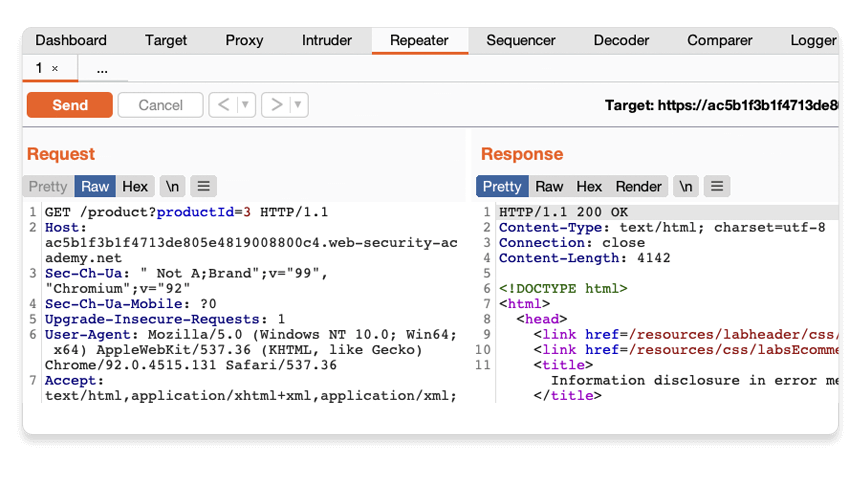This screenshot has width=860, height=480.
Task: Switch to the Proxy tab
Action: (244, 40)
